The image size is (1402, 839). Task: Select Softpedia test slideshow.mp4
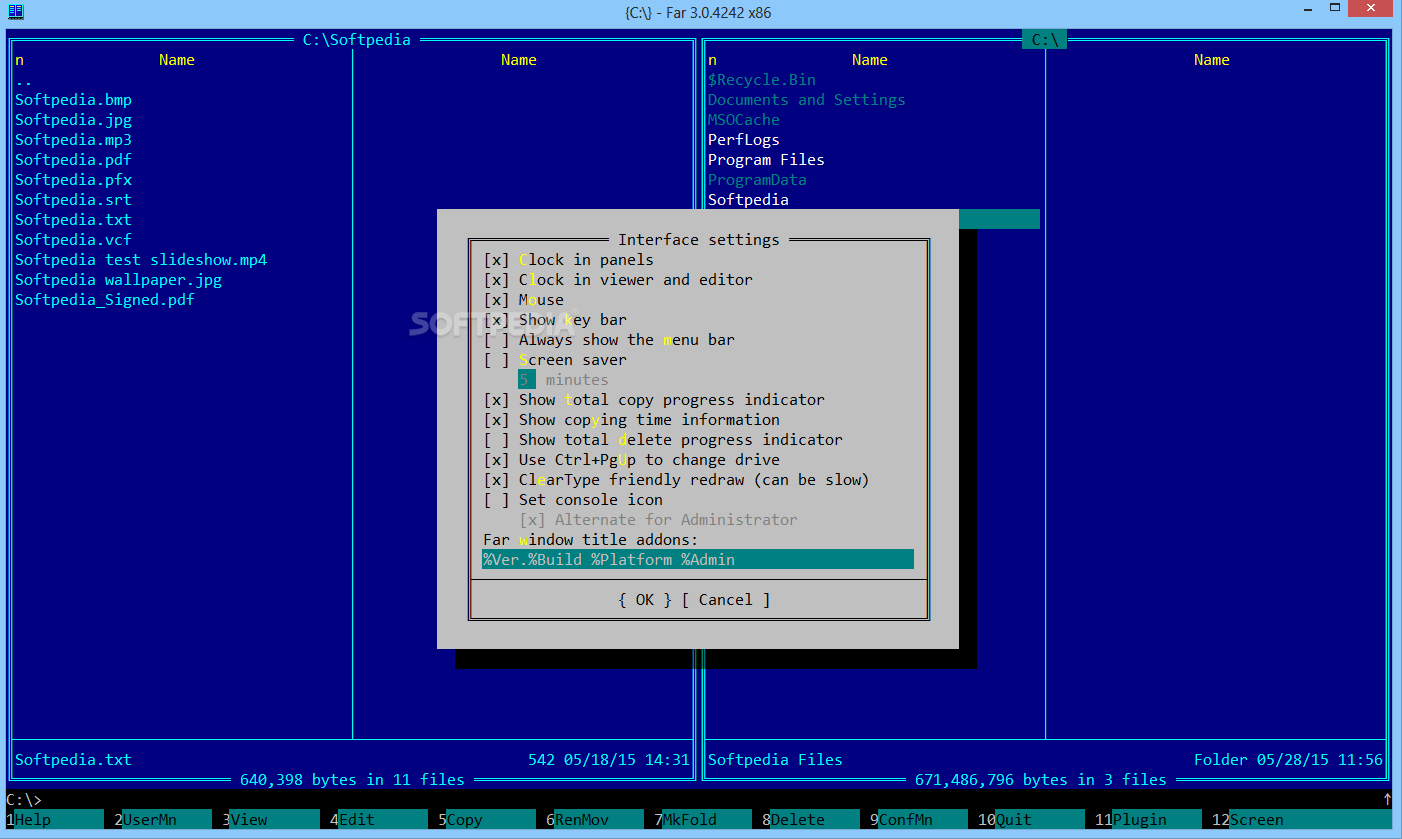click(x=141, y=260)
